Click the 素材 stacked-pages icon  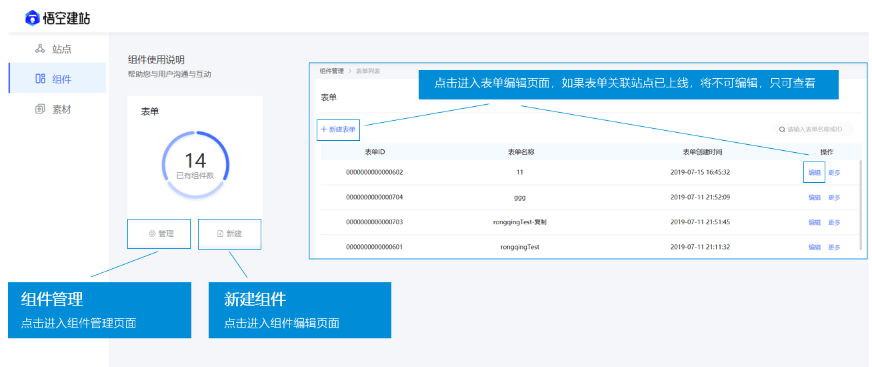(x=39, y=109)
